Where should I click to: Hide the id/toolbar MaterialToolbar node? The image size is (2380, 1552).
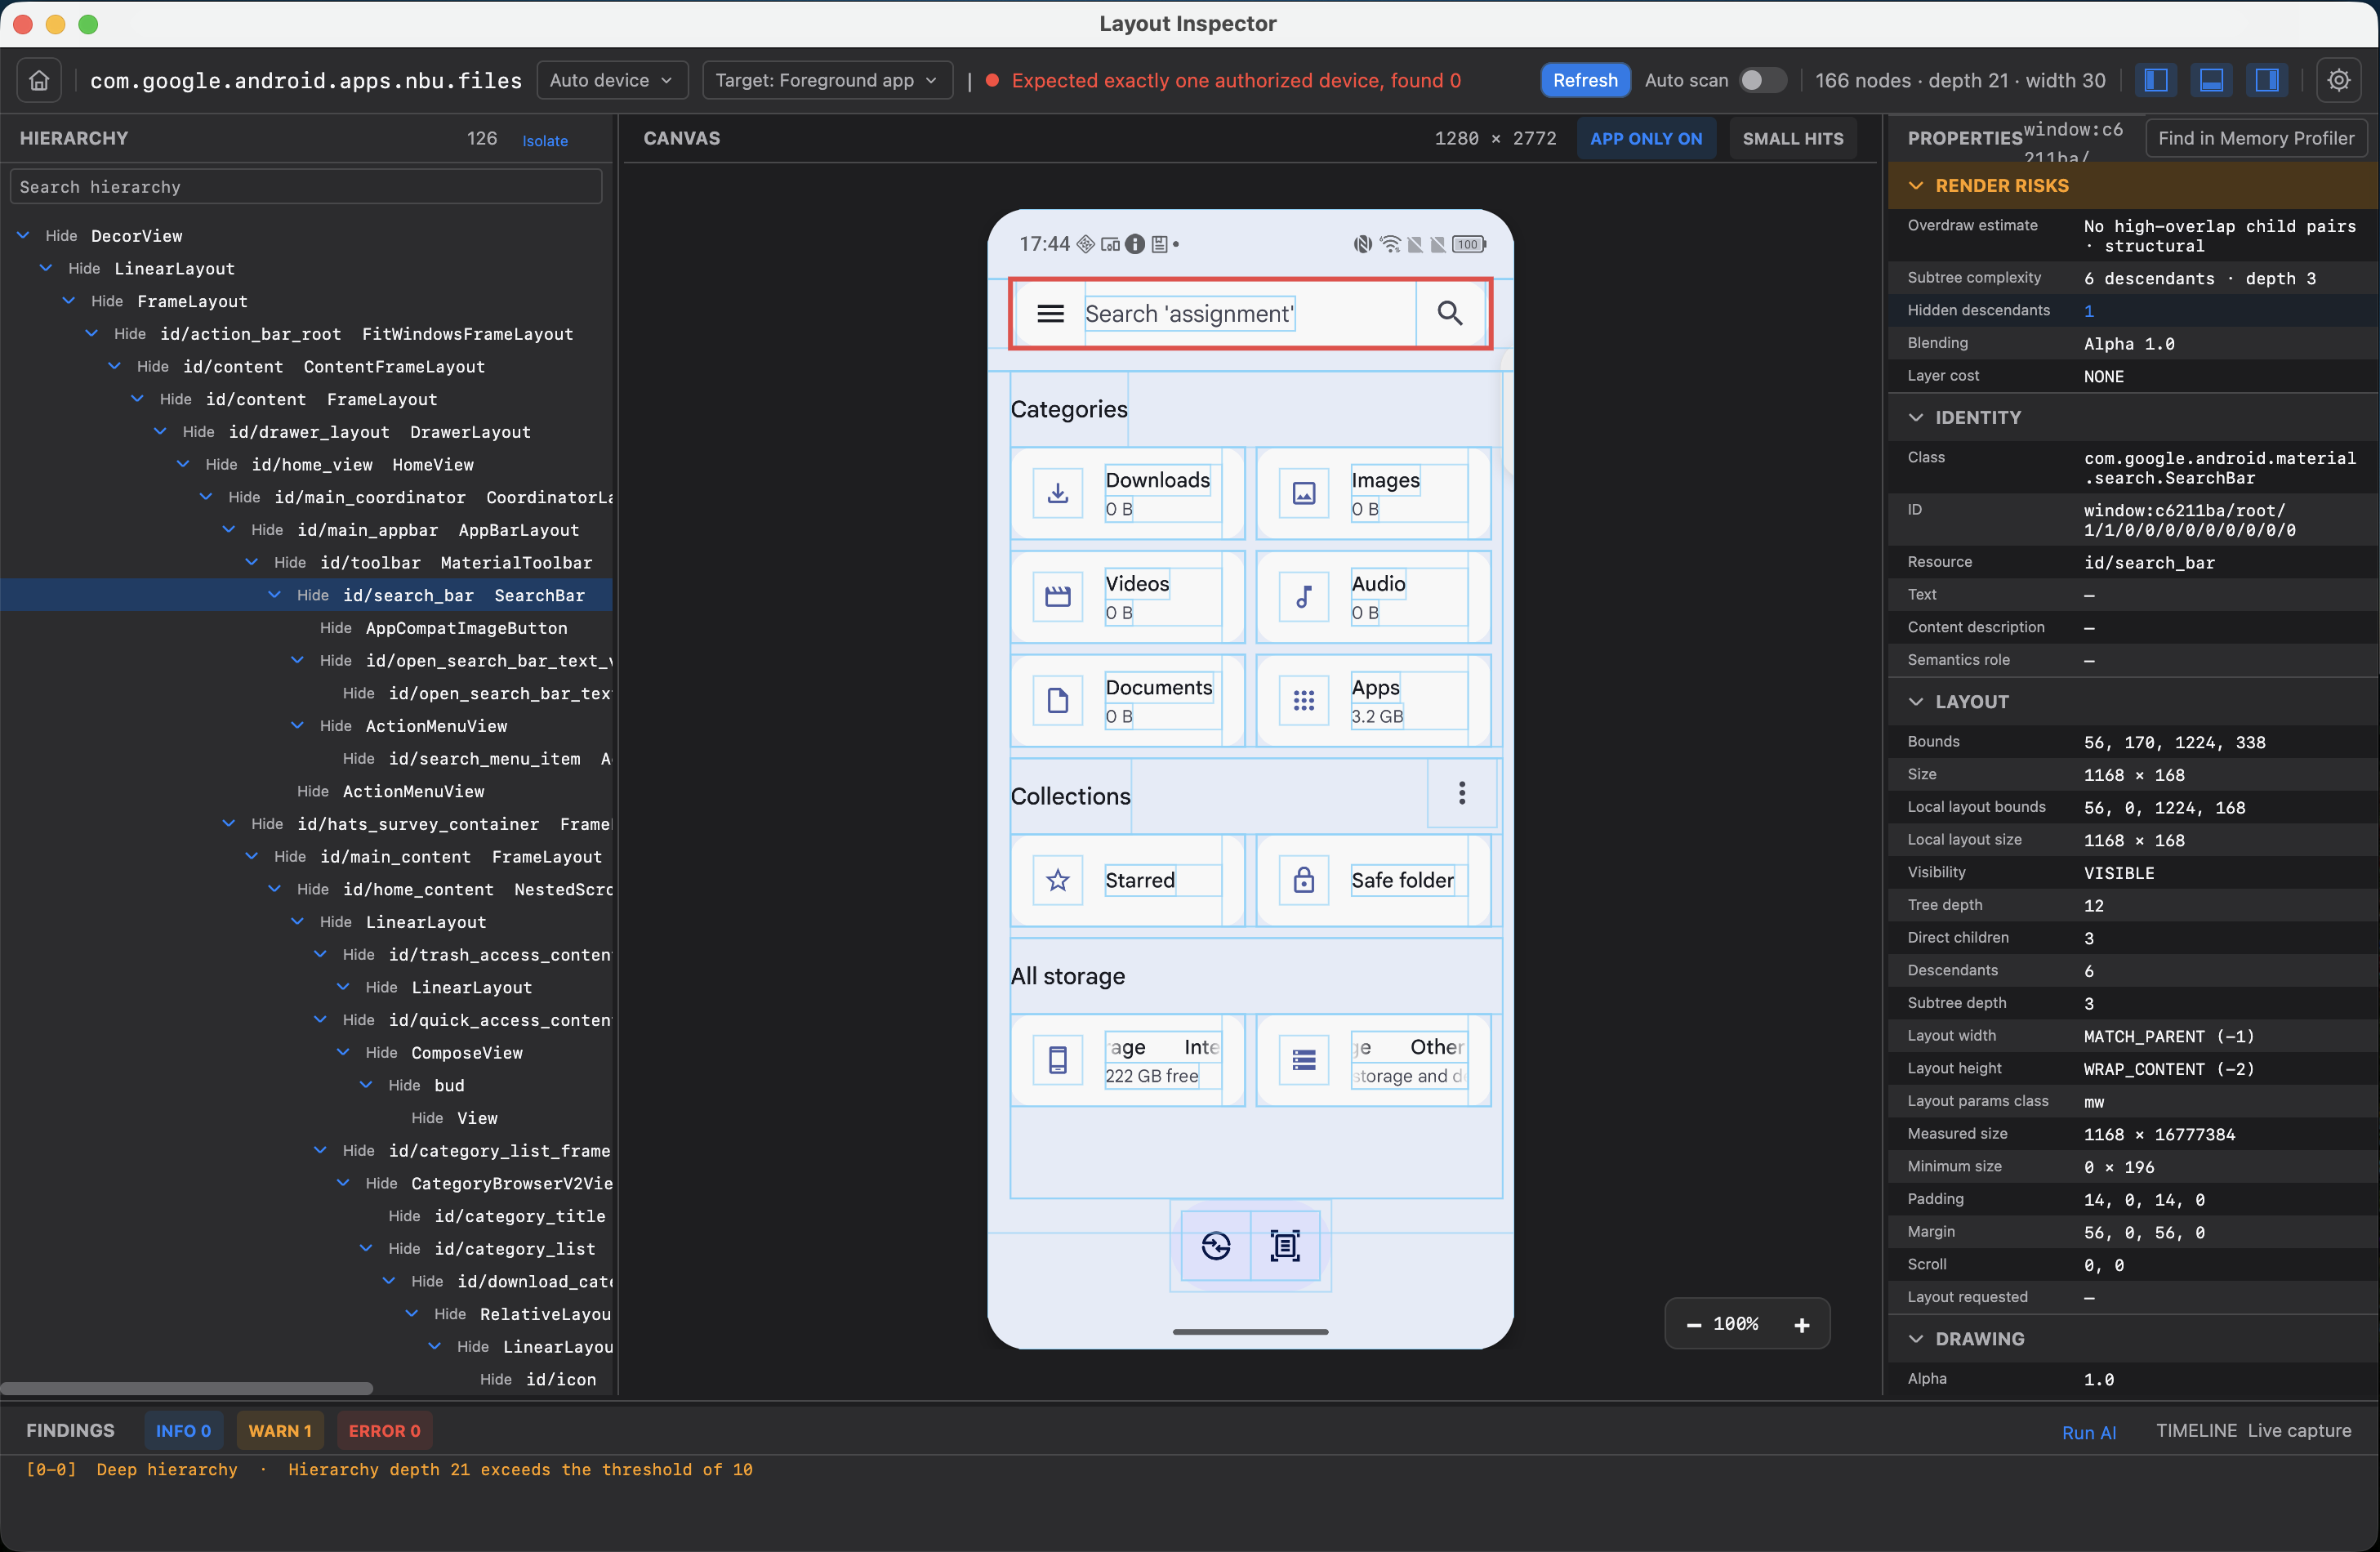click(x=290, y=563)
